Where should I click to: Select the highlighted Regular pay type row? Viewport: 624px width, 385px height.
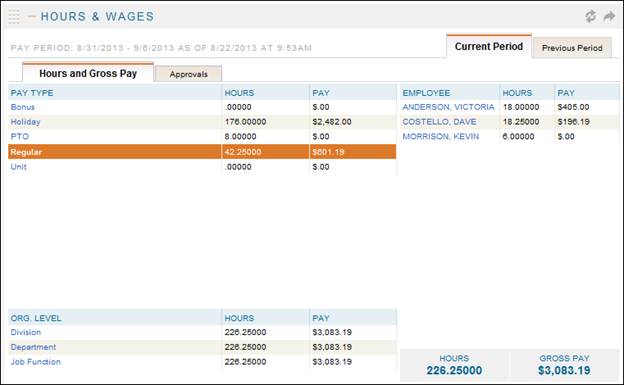click(x=202, y=152)
